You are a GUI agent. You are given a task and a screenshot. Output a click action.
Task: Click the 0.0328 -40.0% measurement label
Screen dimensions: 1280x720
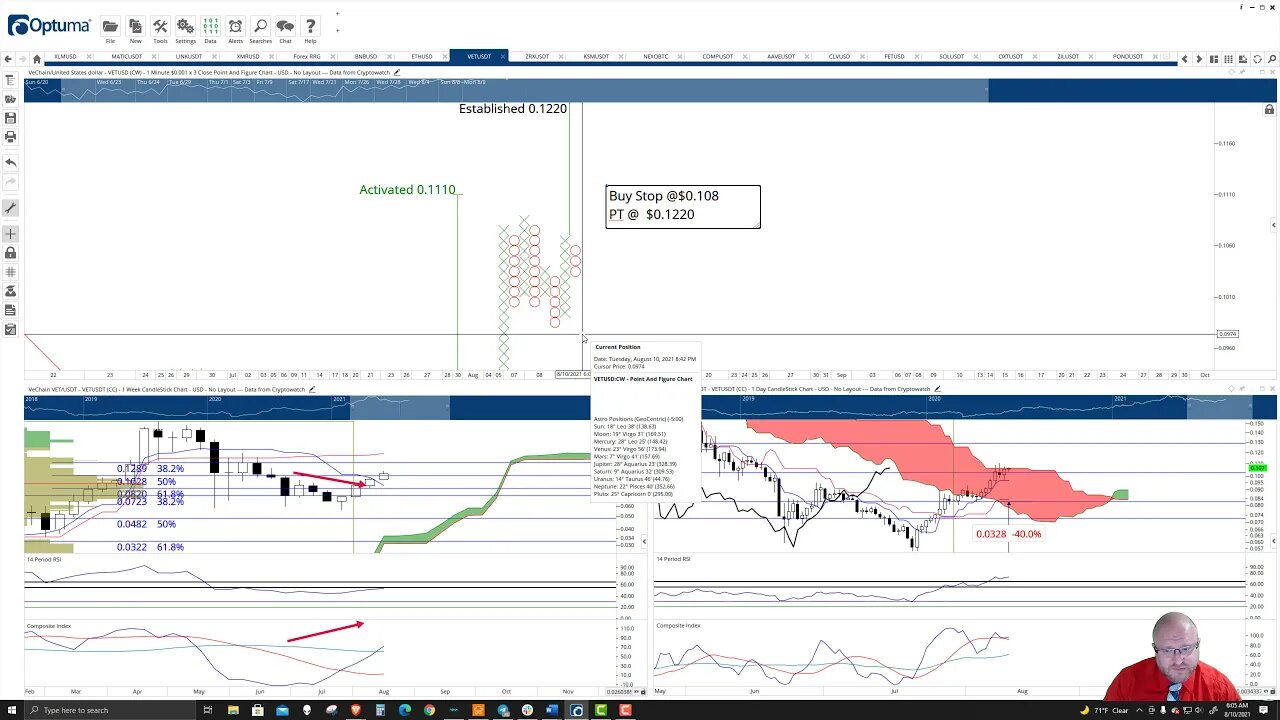click(1008, 534)
